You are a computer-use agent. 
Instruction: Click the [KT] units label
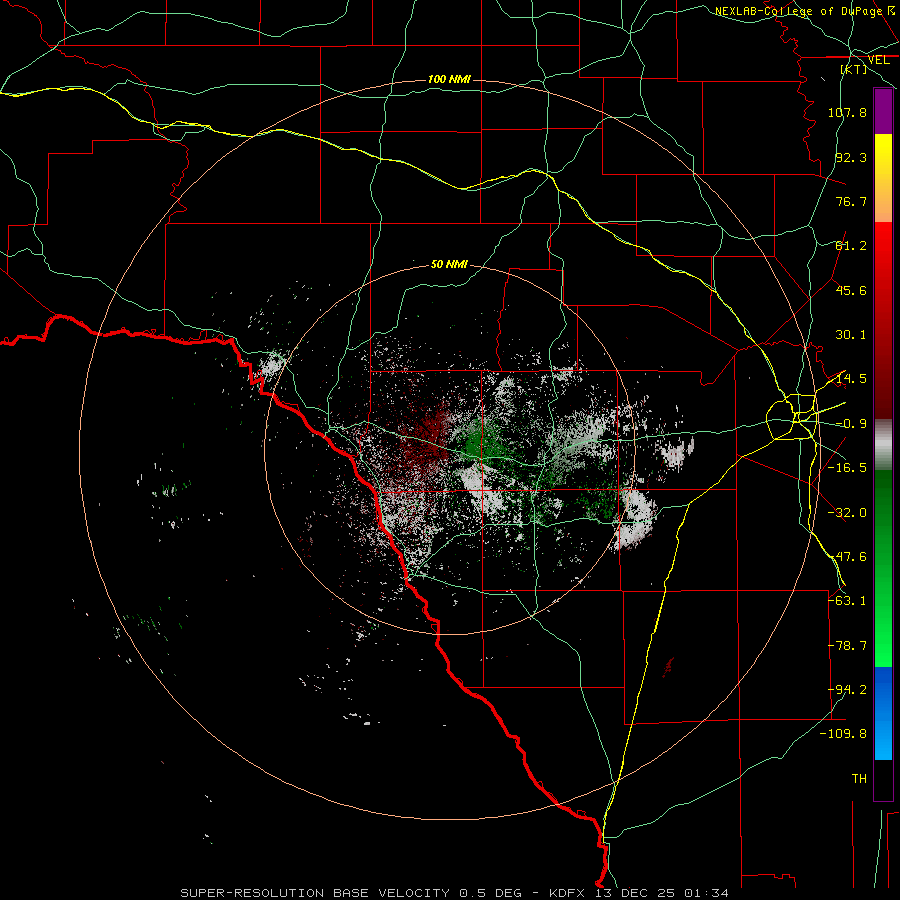[x=854, y=69]
